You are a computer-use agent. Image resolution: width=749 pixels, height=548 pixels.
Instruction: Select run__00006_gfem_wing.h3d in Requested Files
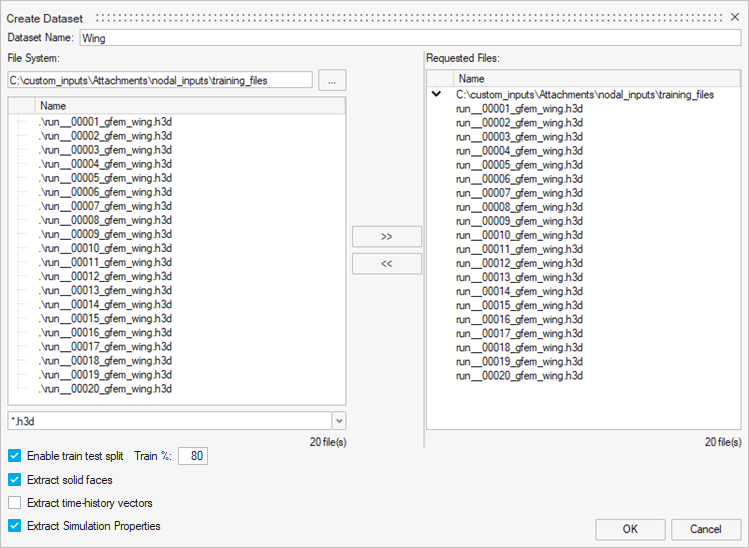click(519, 179)
